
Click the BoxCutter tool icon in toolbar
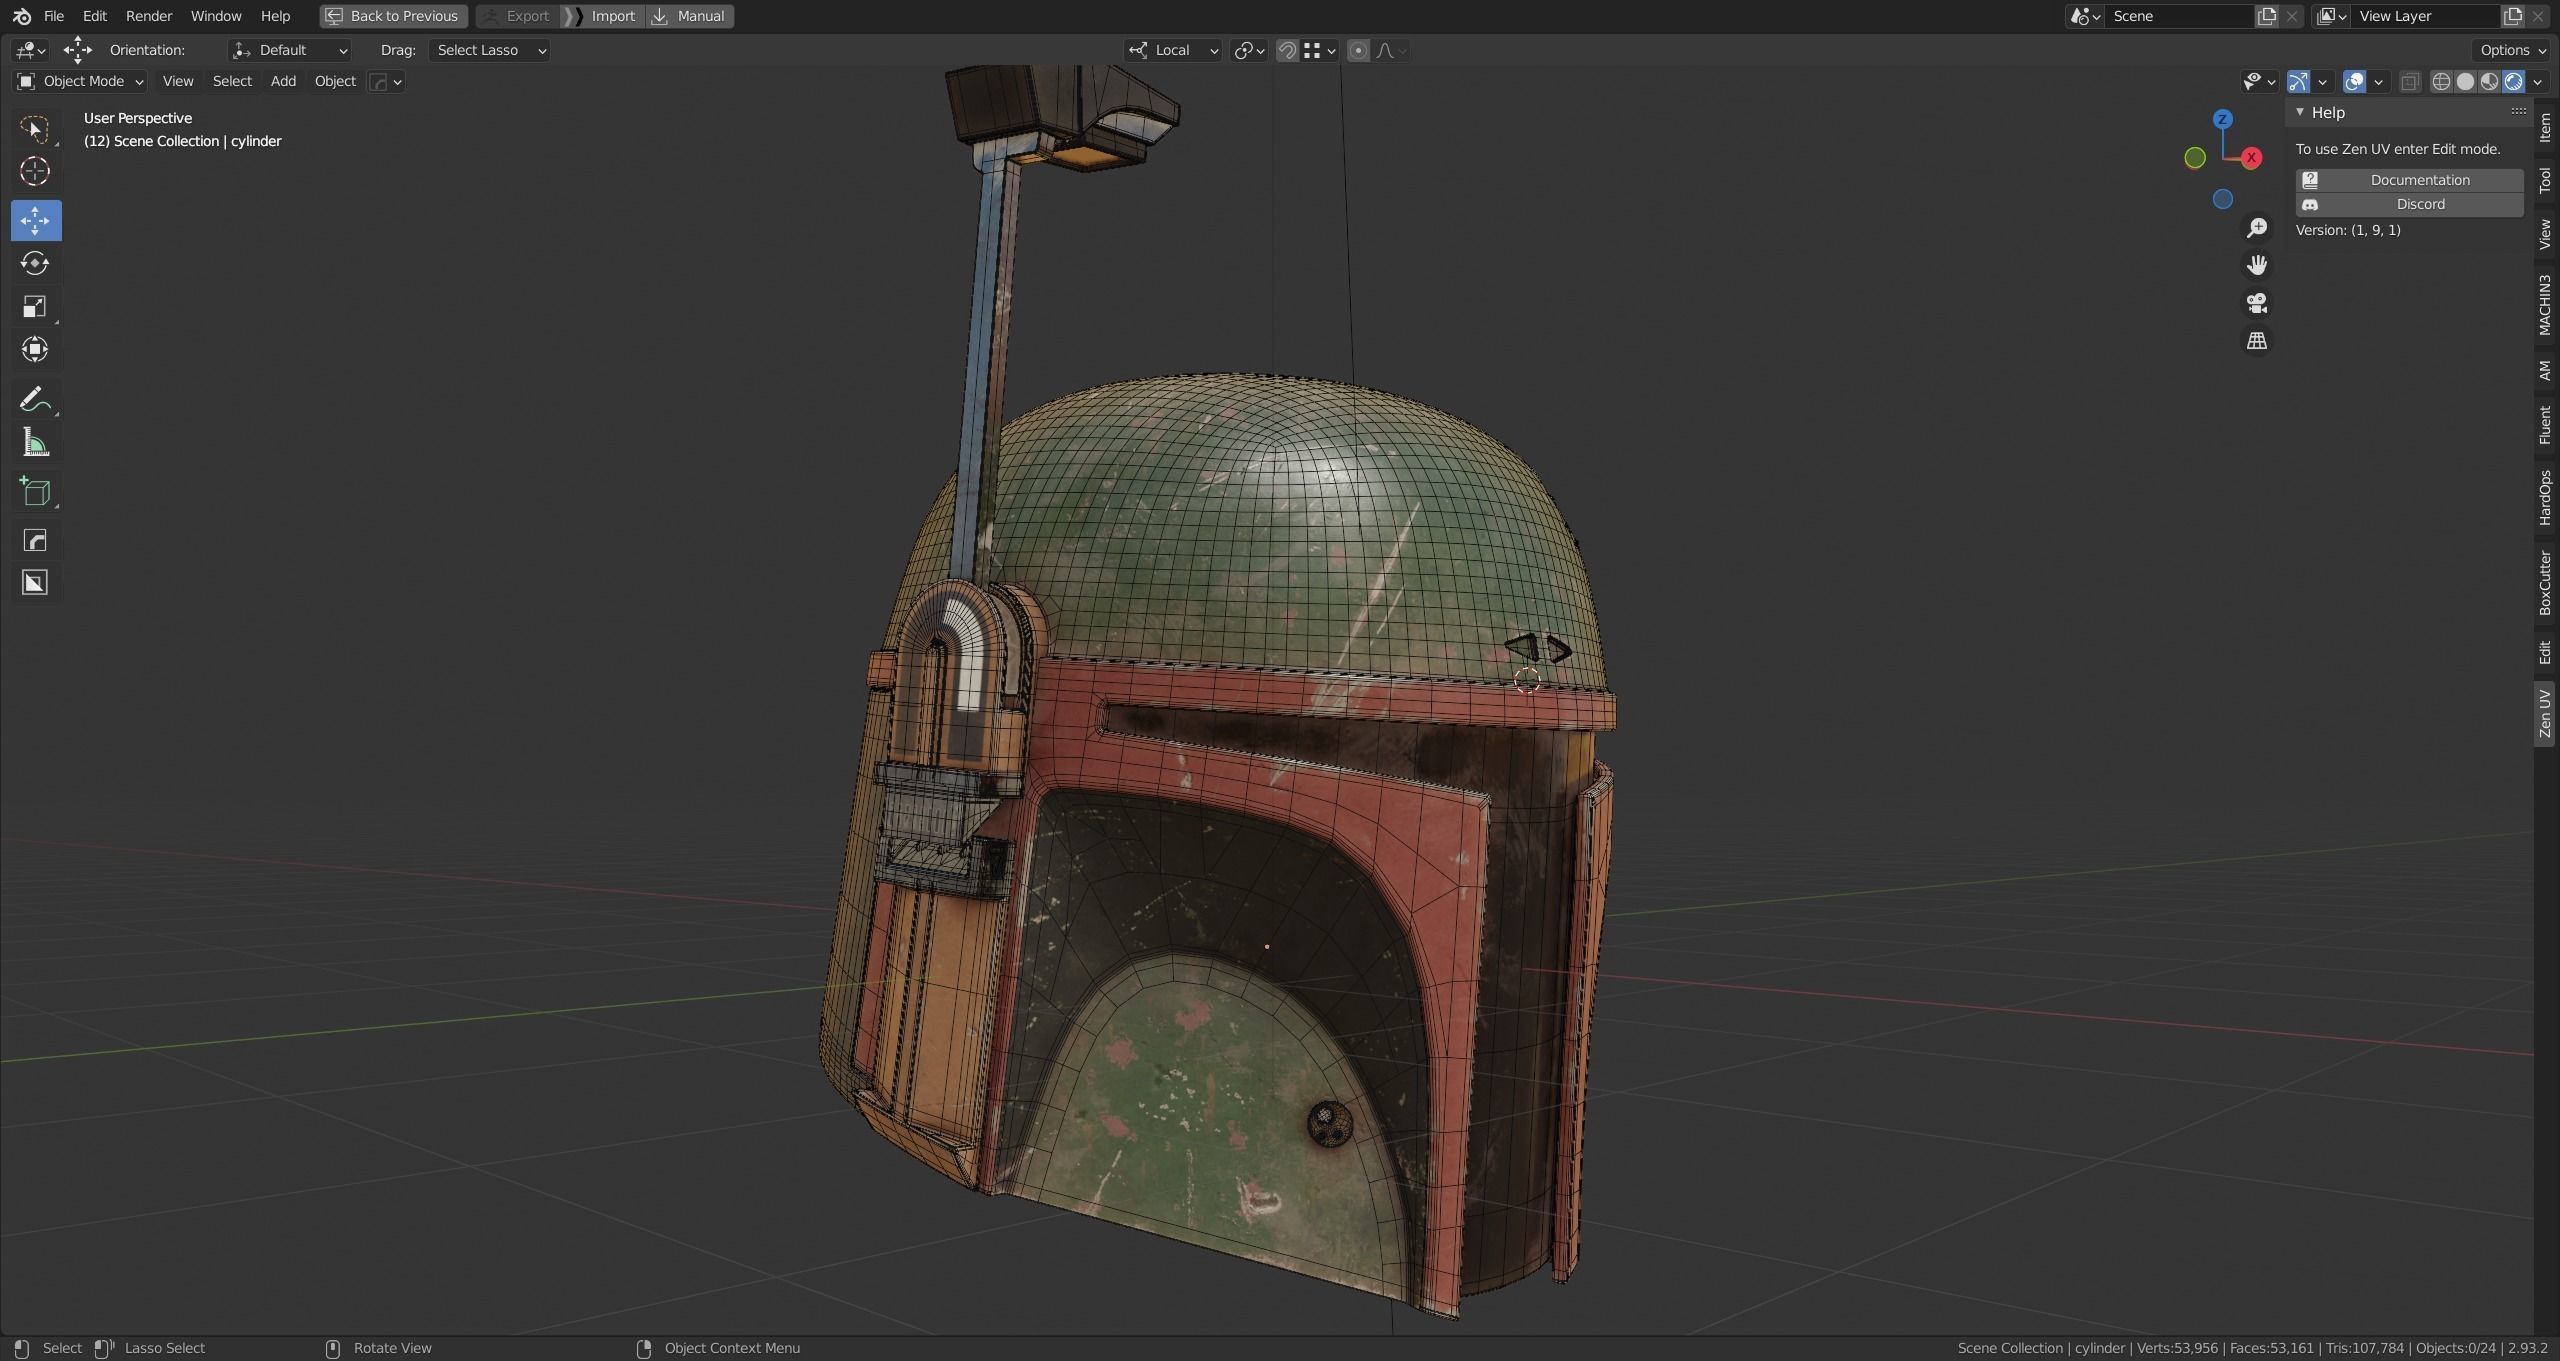(x=35, y=583)
